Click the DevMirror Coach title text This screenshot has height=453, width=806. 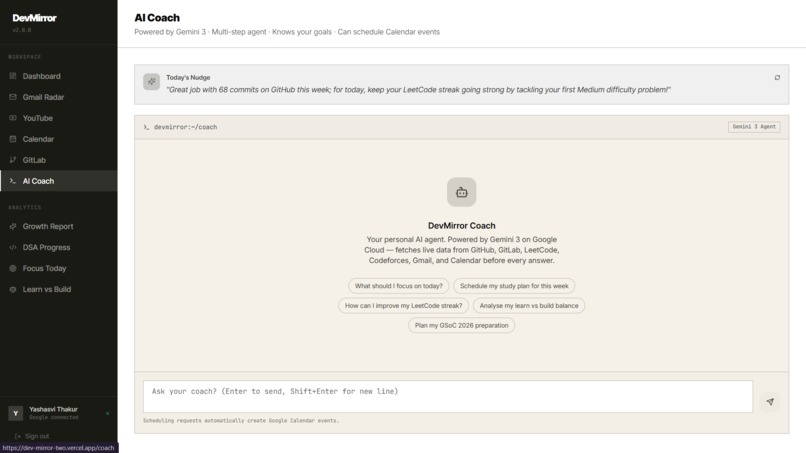(x=462, y=226)
